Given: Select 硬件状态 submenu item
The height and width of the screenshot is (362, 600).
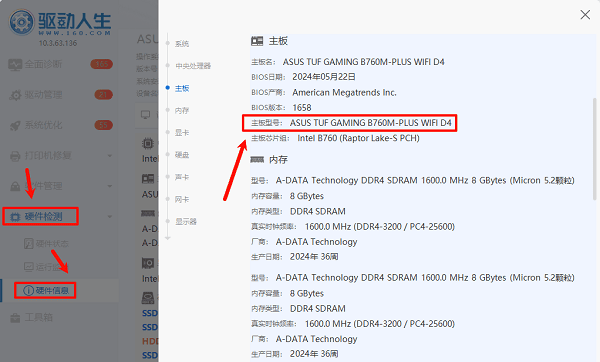Looking at the screenshot, I should click(x=52, y=243).
